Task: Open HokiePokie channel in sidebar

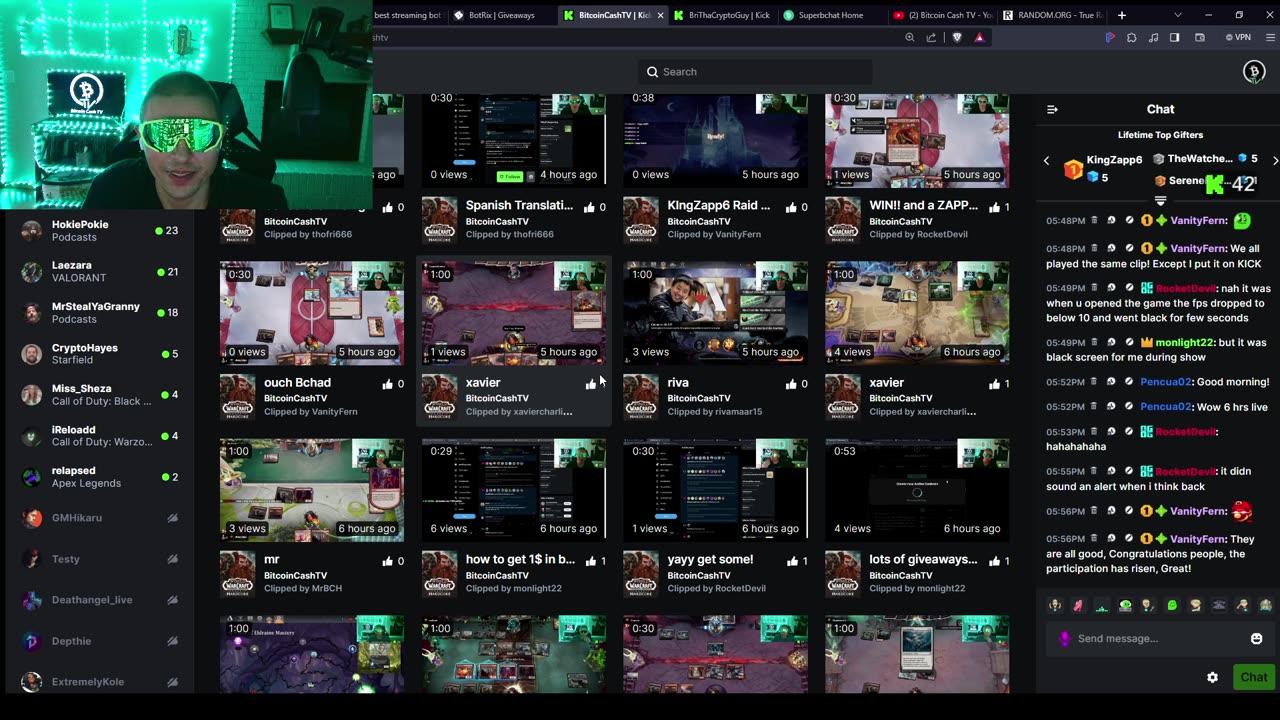Action: click(x=100, y=231)
